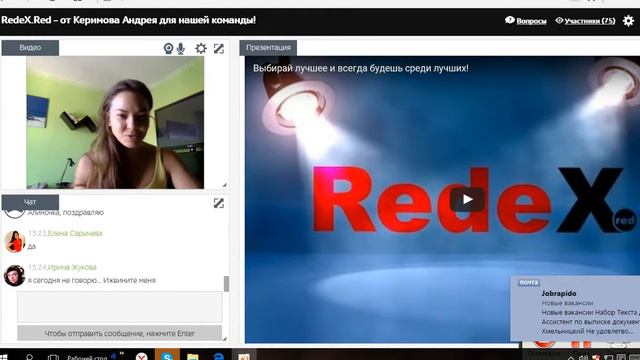Click the 'почта' label on notification popup
The image size is (640, 360).
(529, 282)
